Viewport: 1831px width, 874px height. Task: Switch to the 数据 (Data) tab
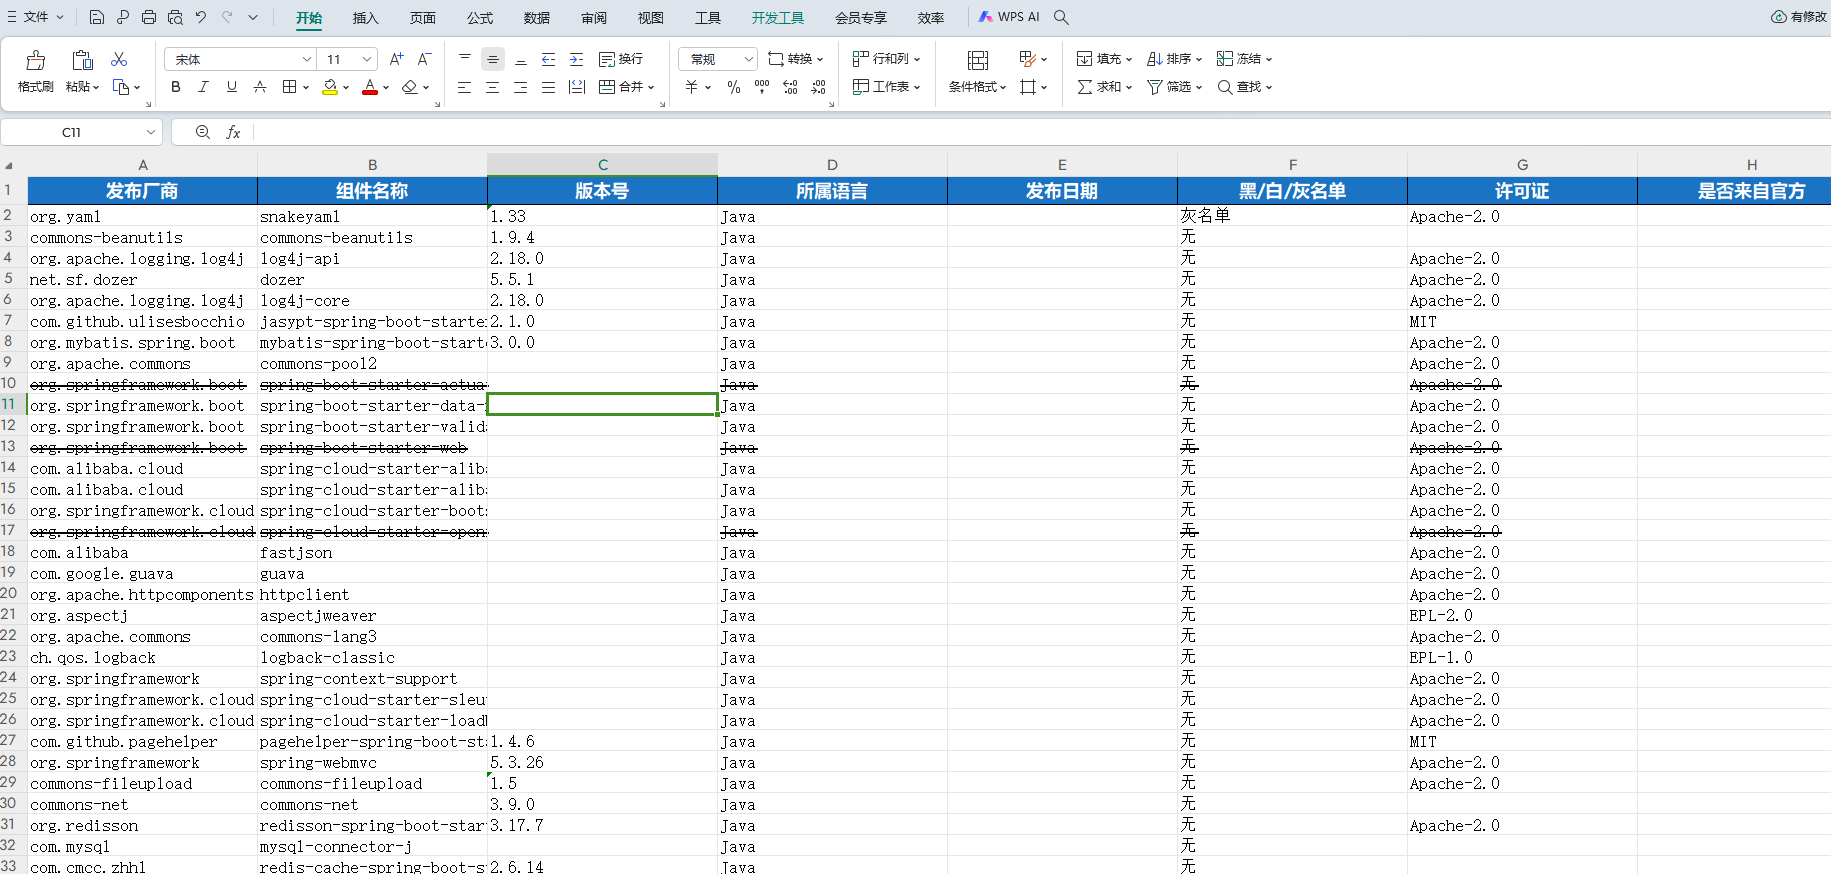[537, 18]
